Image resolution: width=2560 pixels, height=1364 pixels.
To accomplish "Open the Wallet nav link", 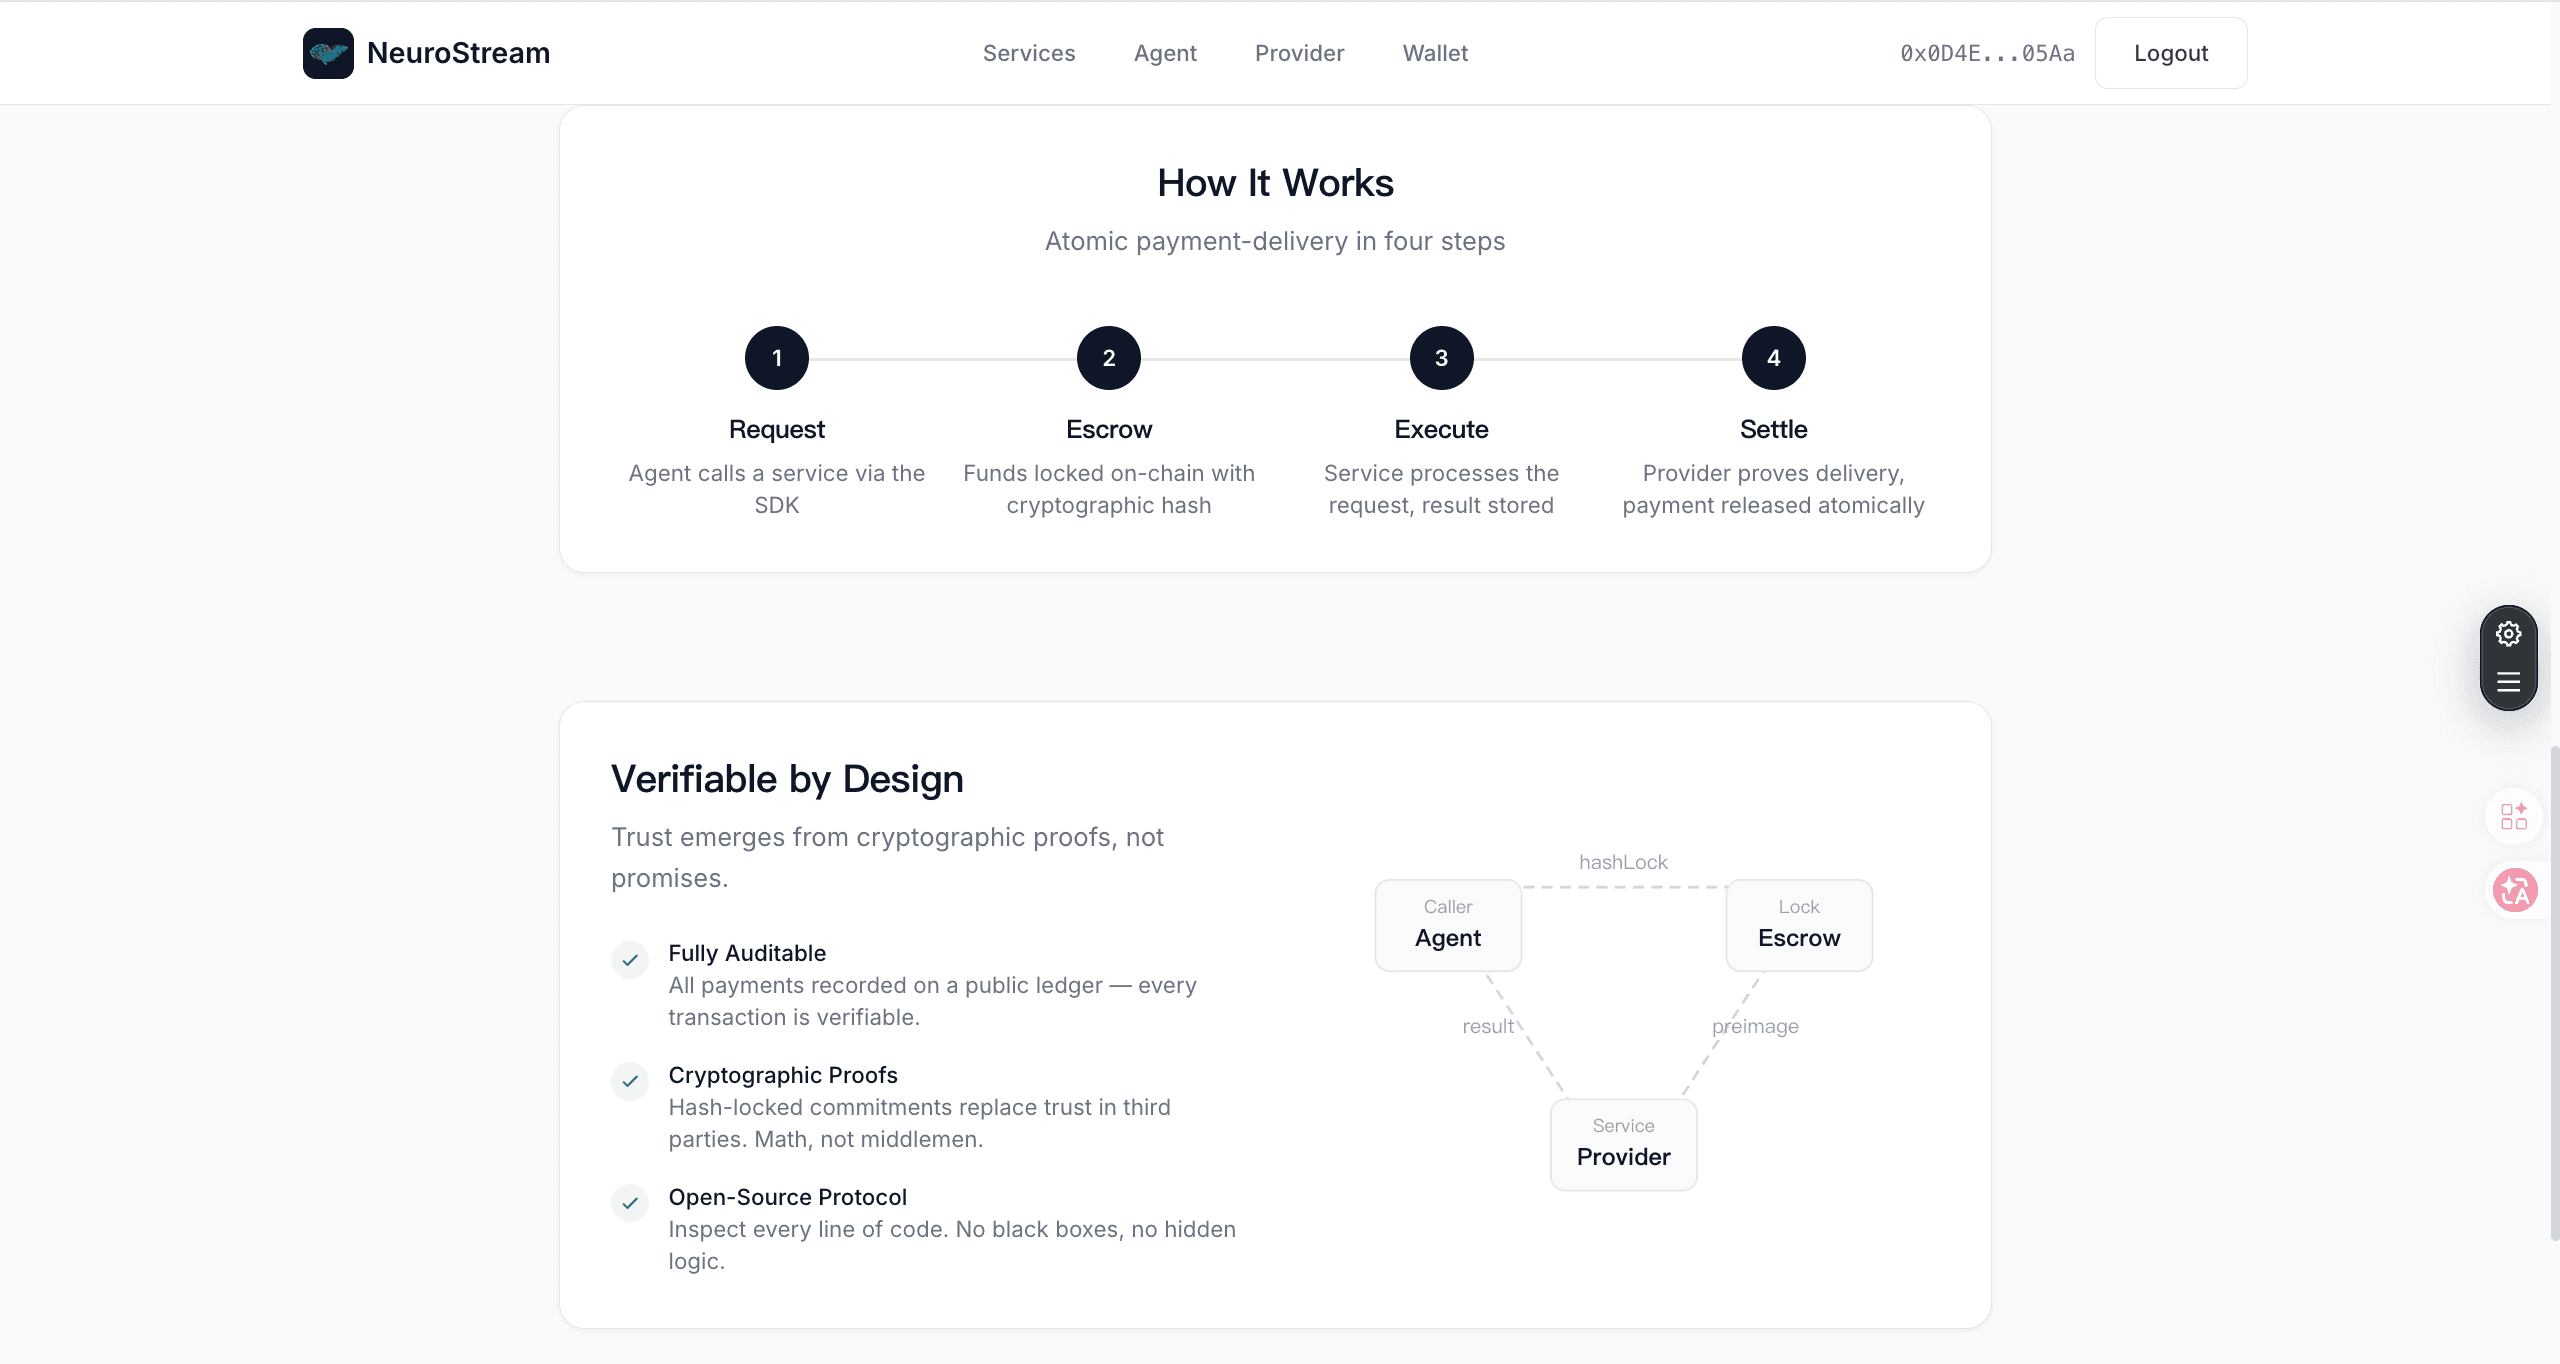I will (x=1435, y=53).
